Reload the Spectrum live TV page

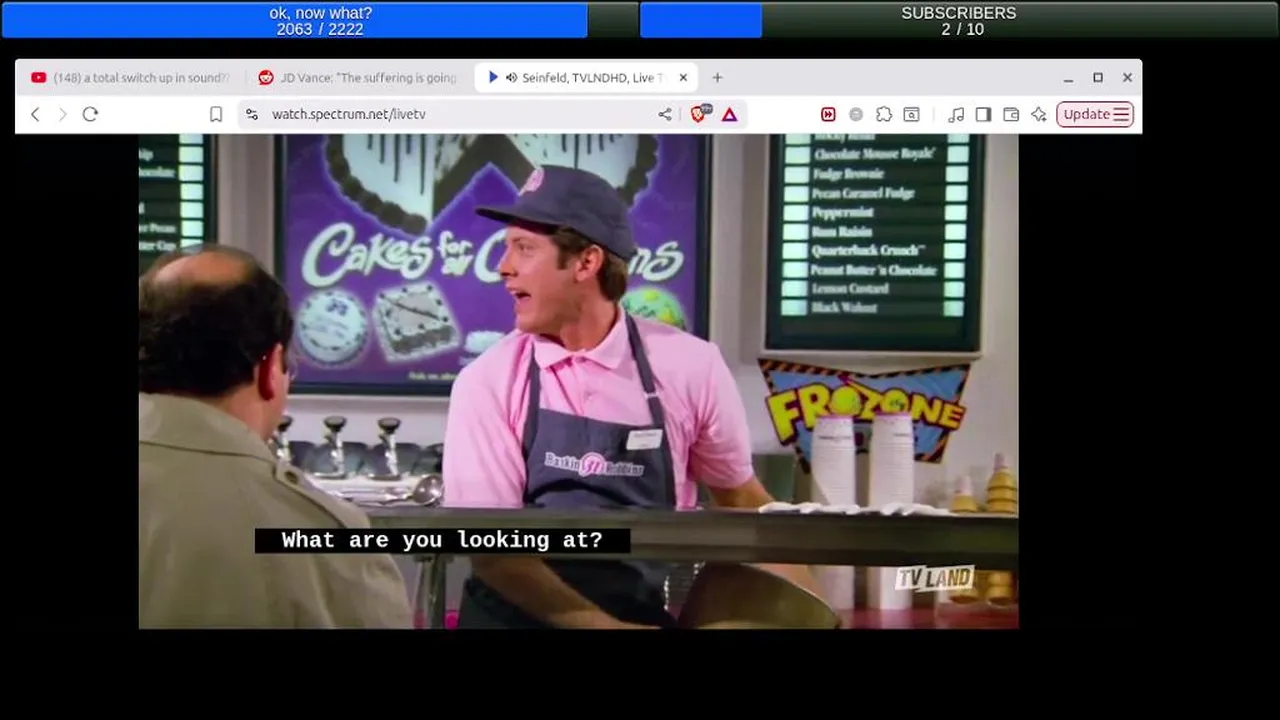pyautogui.click(x=90, y=114)
